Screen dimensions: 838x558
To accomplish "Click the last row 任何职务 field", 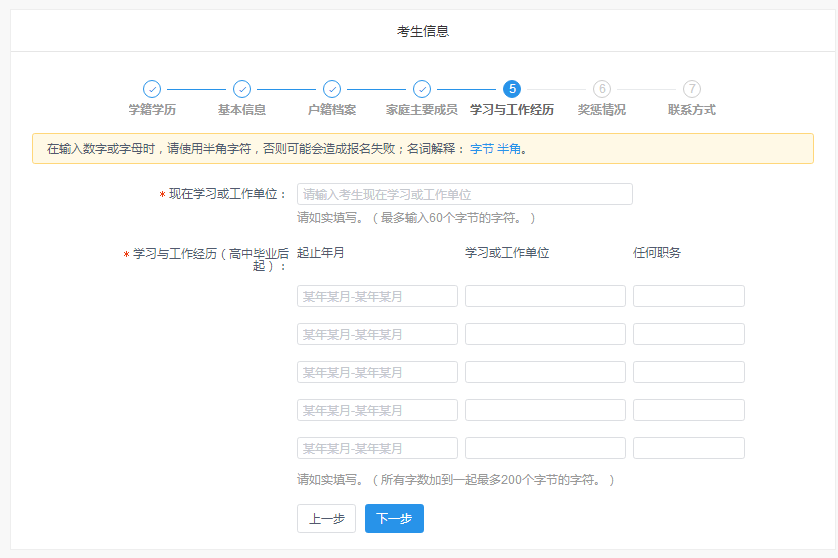I will (x=688, y=448).
